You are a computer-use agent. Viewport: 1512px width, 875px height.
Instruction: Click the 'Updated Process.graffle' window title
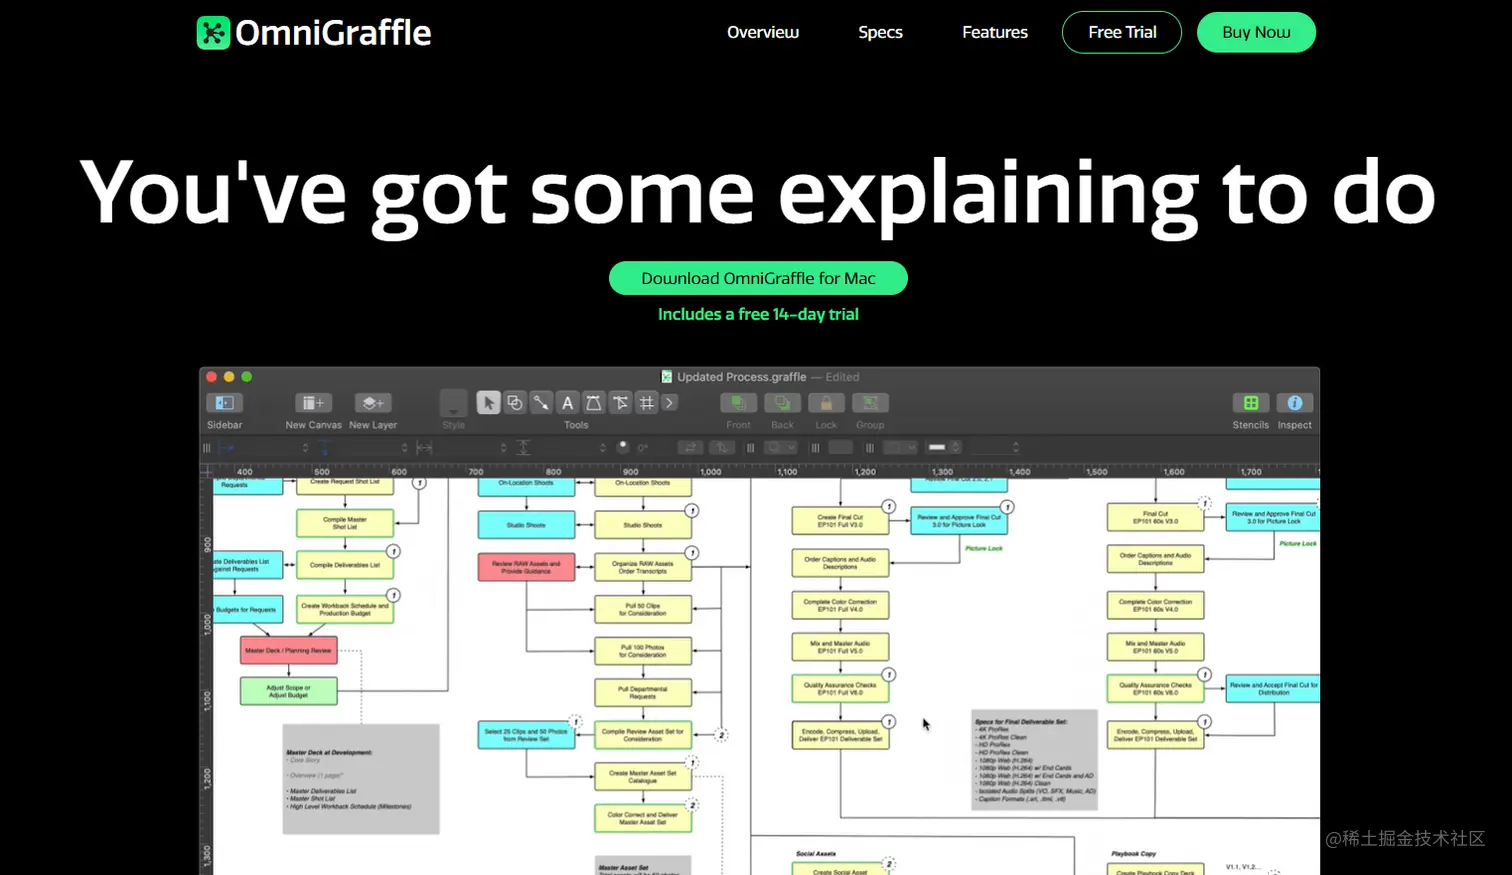(x=741, y=377)
